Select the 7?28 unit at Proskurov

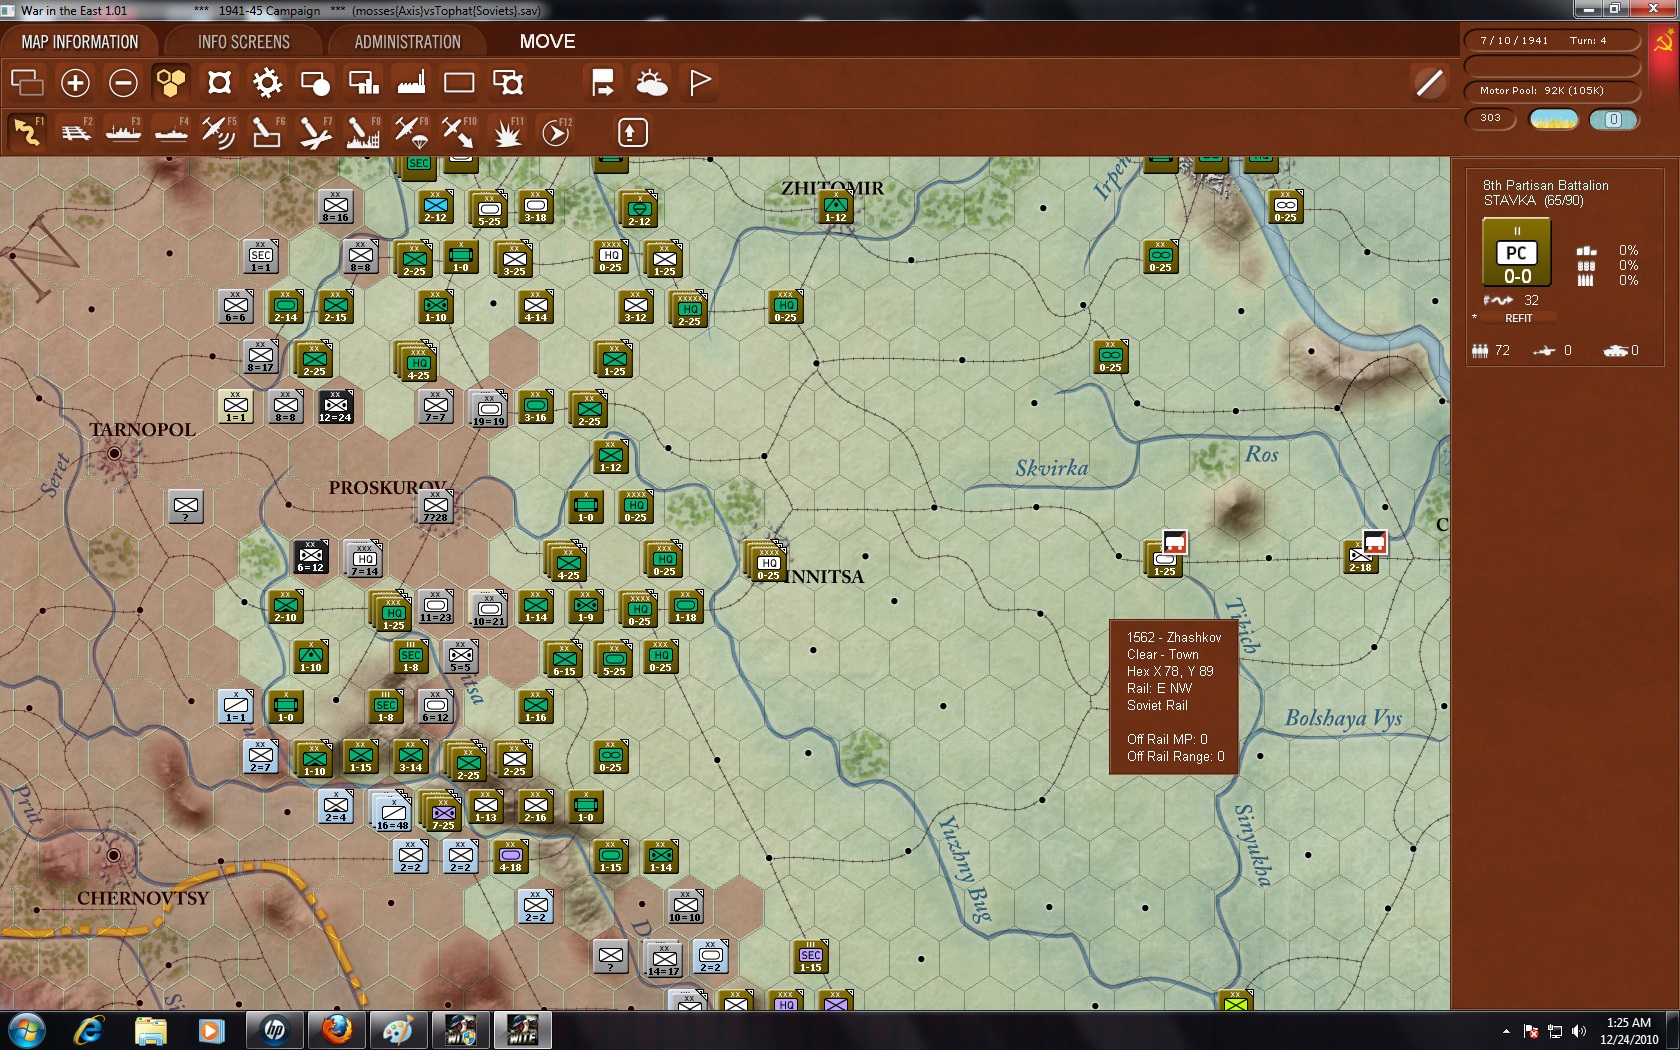click(435, 507)
